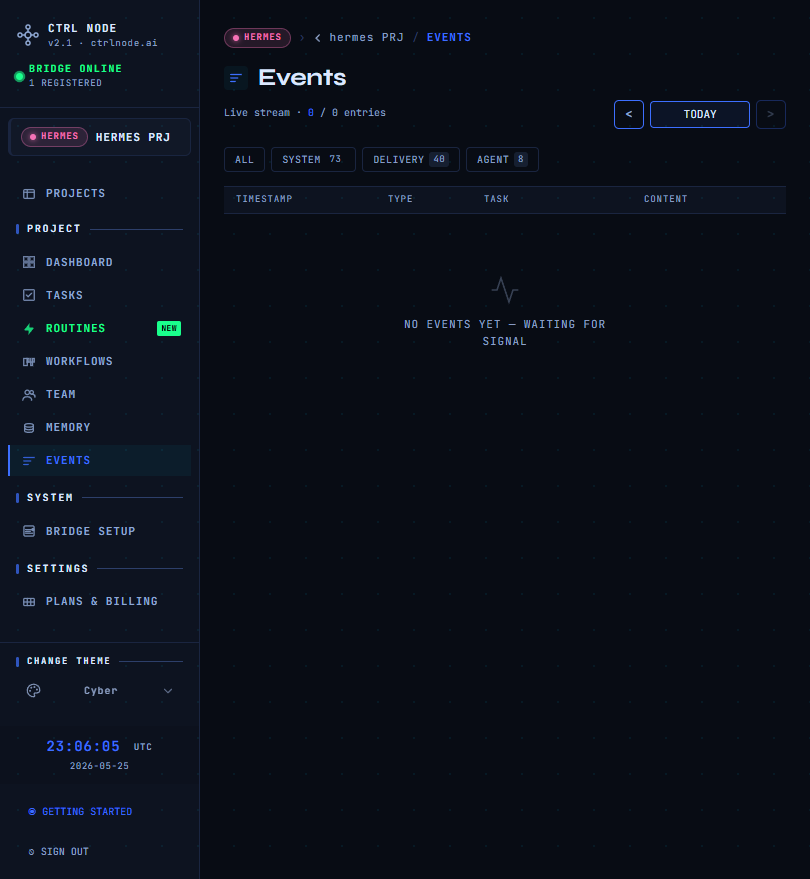The image size is (810, 879).
Task: Click the EVENTS breadcrumb item
Action: 448,38
